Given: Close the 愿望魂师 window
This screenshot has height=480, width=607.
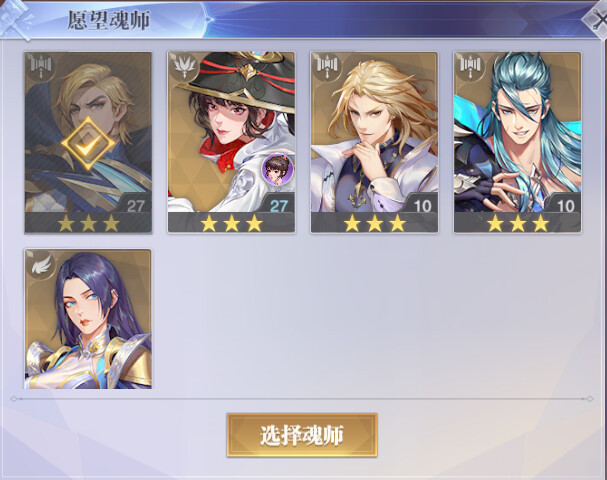Looking at the screenshot, I should pos(597,19).
